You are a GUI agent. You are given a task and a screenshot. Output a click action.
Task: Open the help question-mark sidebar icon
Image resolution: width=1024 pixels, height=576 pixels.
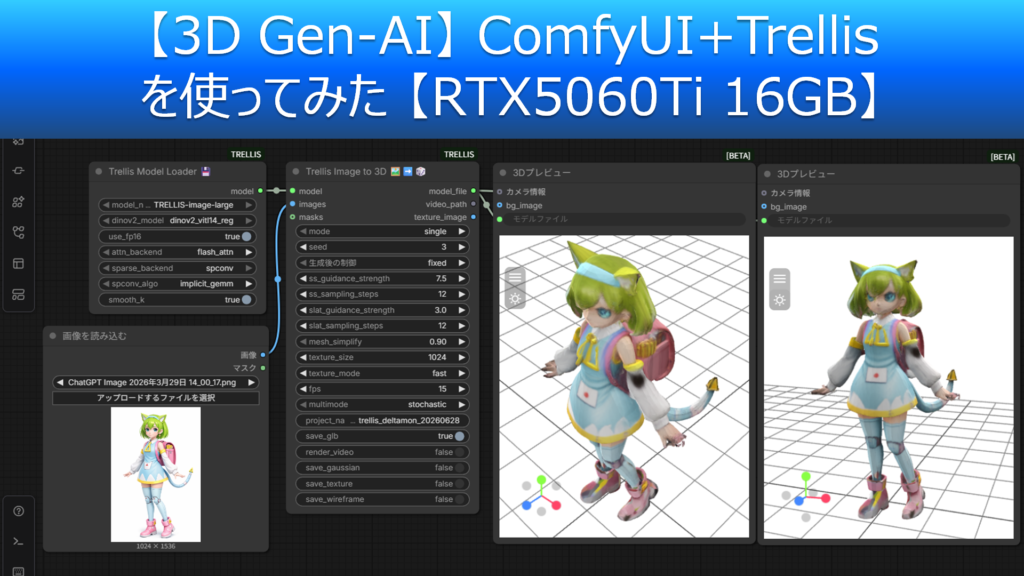pyautogui.click(x=18, y=511)
